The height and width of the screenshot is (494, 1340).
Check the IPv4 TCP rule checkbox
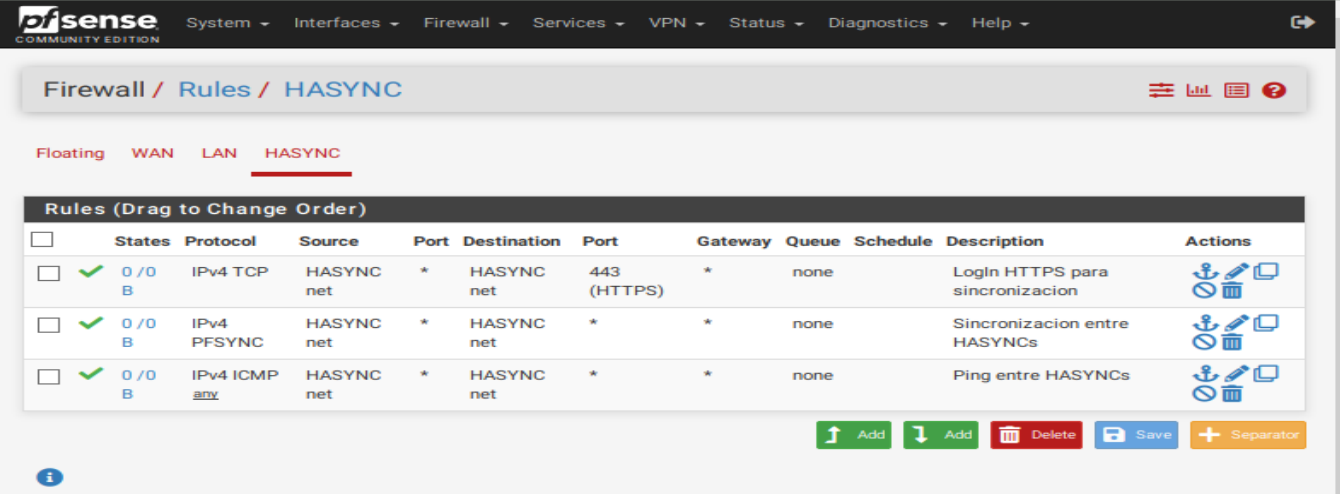pyautogui.click(x=48, y=273)
